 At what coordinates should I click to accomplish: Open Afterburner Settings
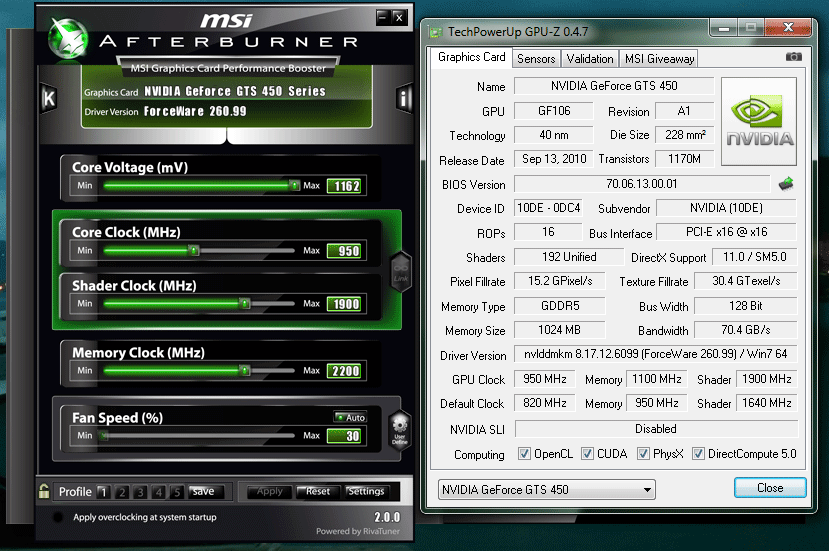click(366, 491)
